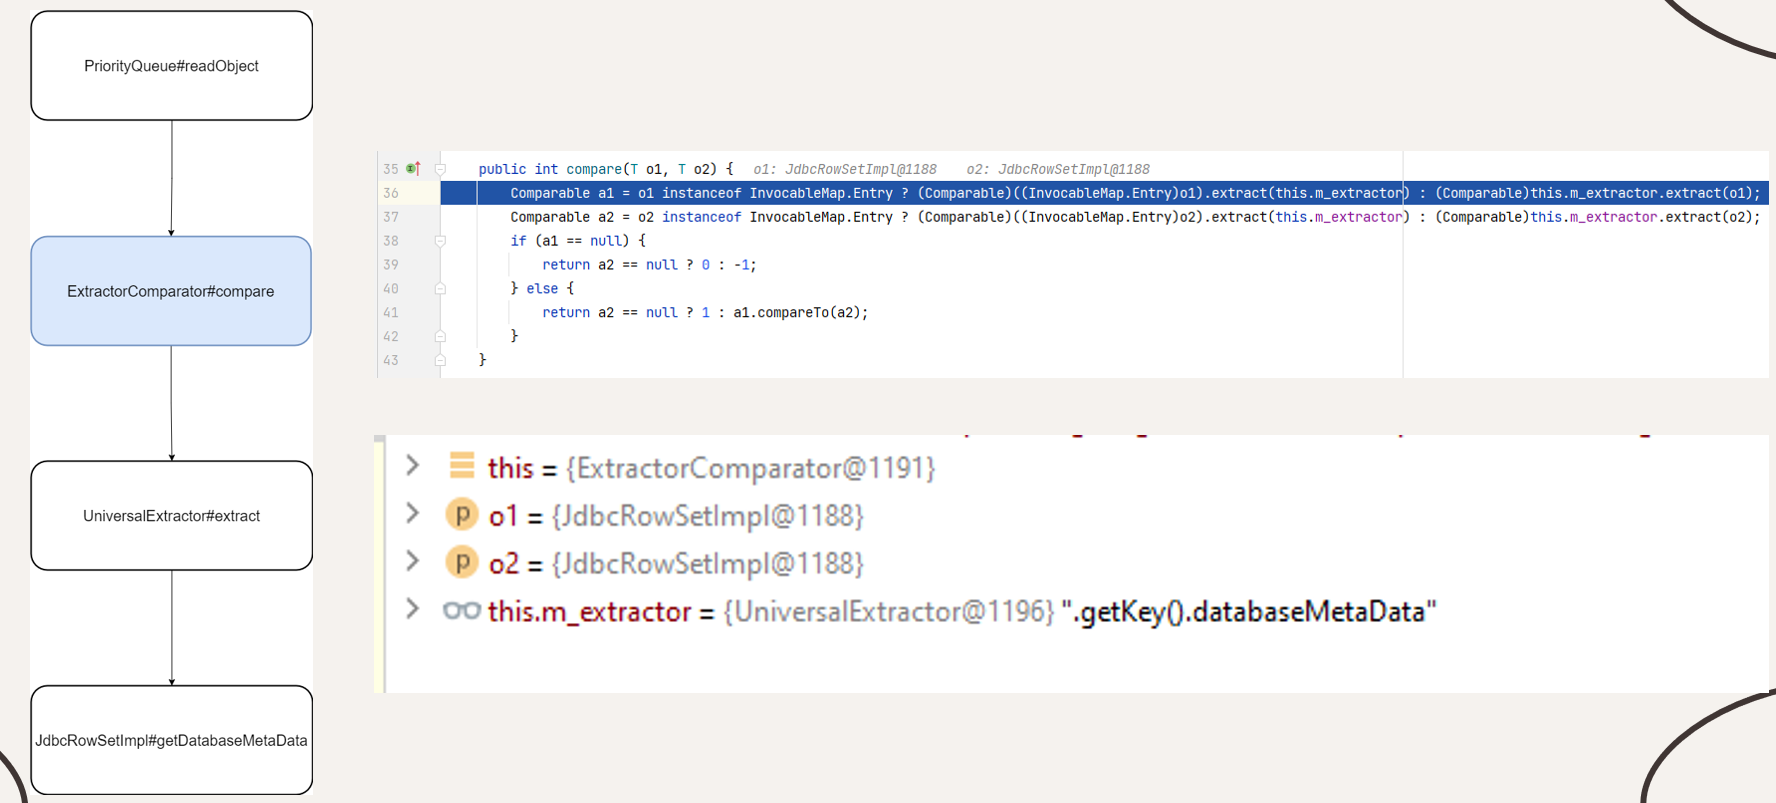Click line number 39 in the gutter

391,265
